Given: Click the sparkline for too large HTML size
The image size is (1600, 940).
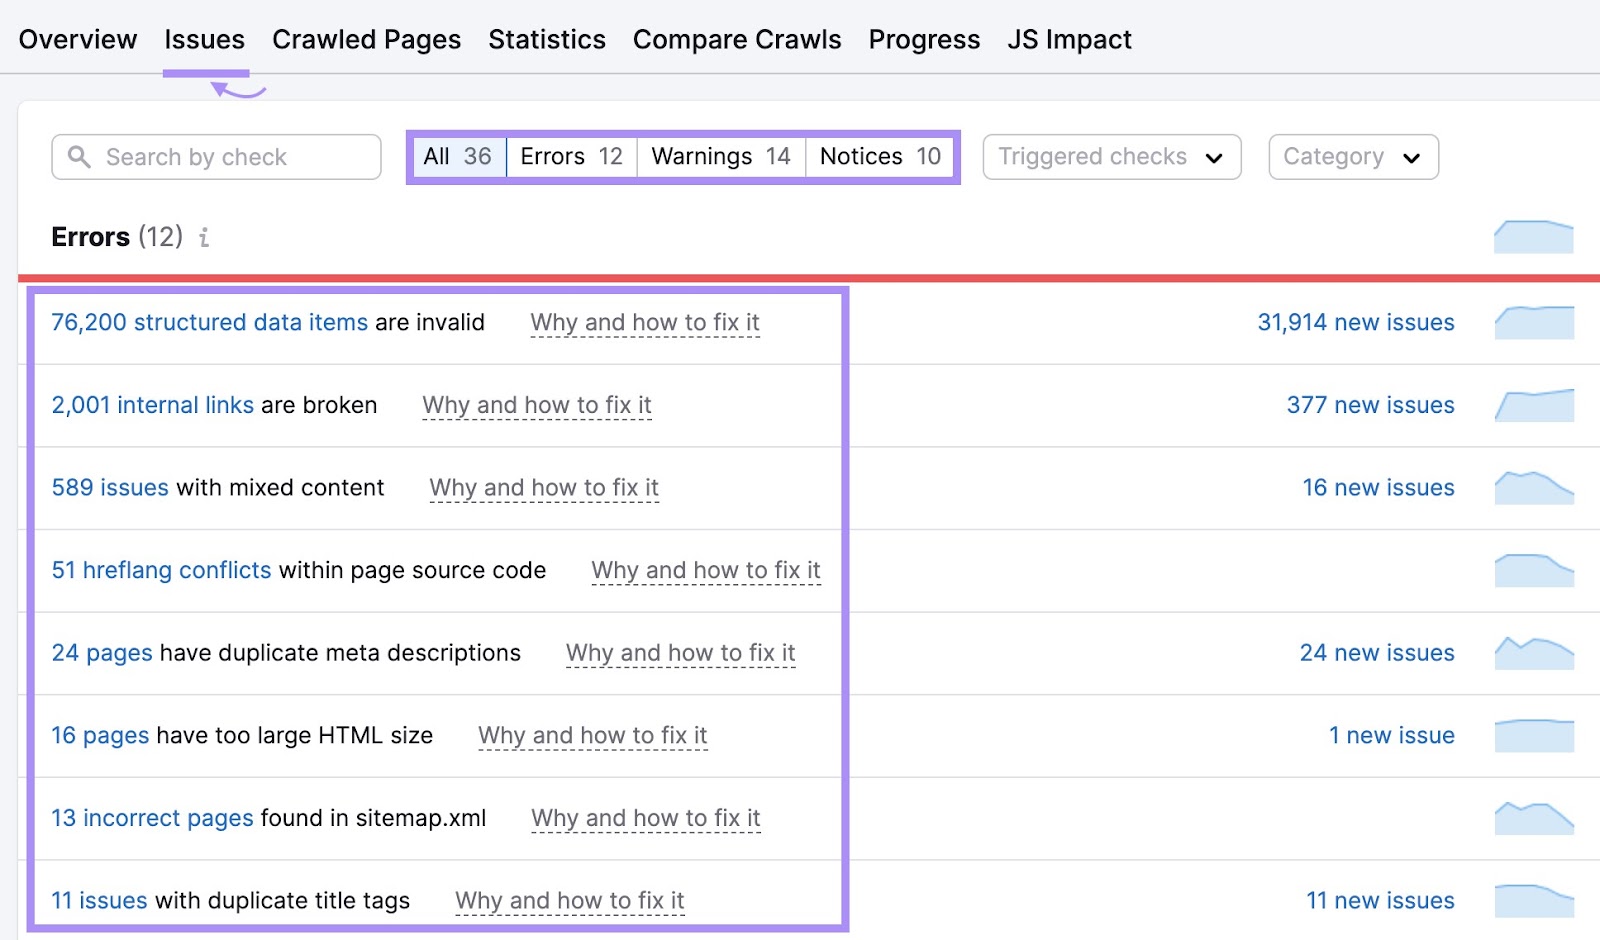Looking at the screenshot, I should [1534, 734].
